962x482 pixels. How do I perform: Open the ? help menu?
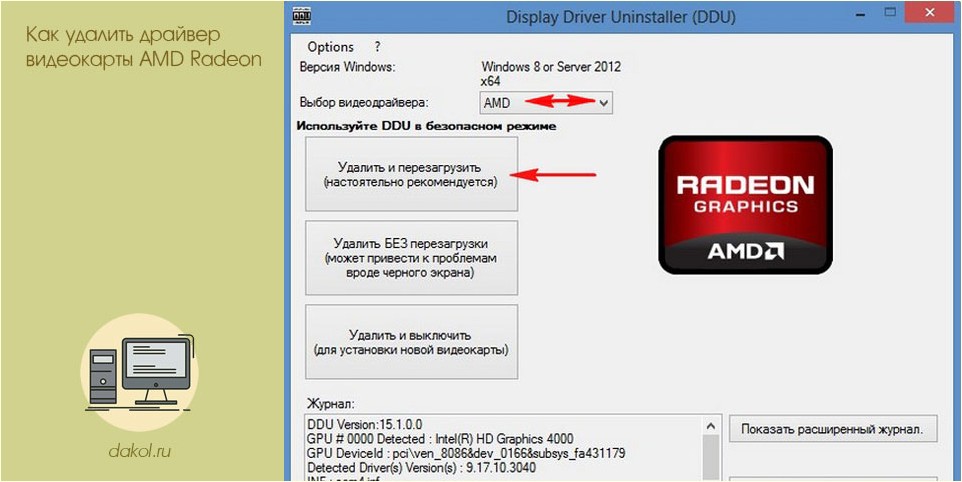pyautogui.click(x=378, y=47)
